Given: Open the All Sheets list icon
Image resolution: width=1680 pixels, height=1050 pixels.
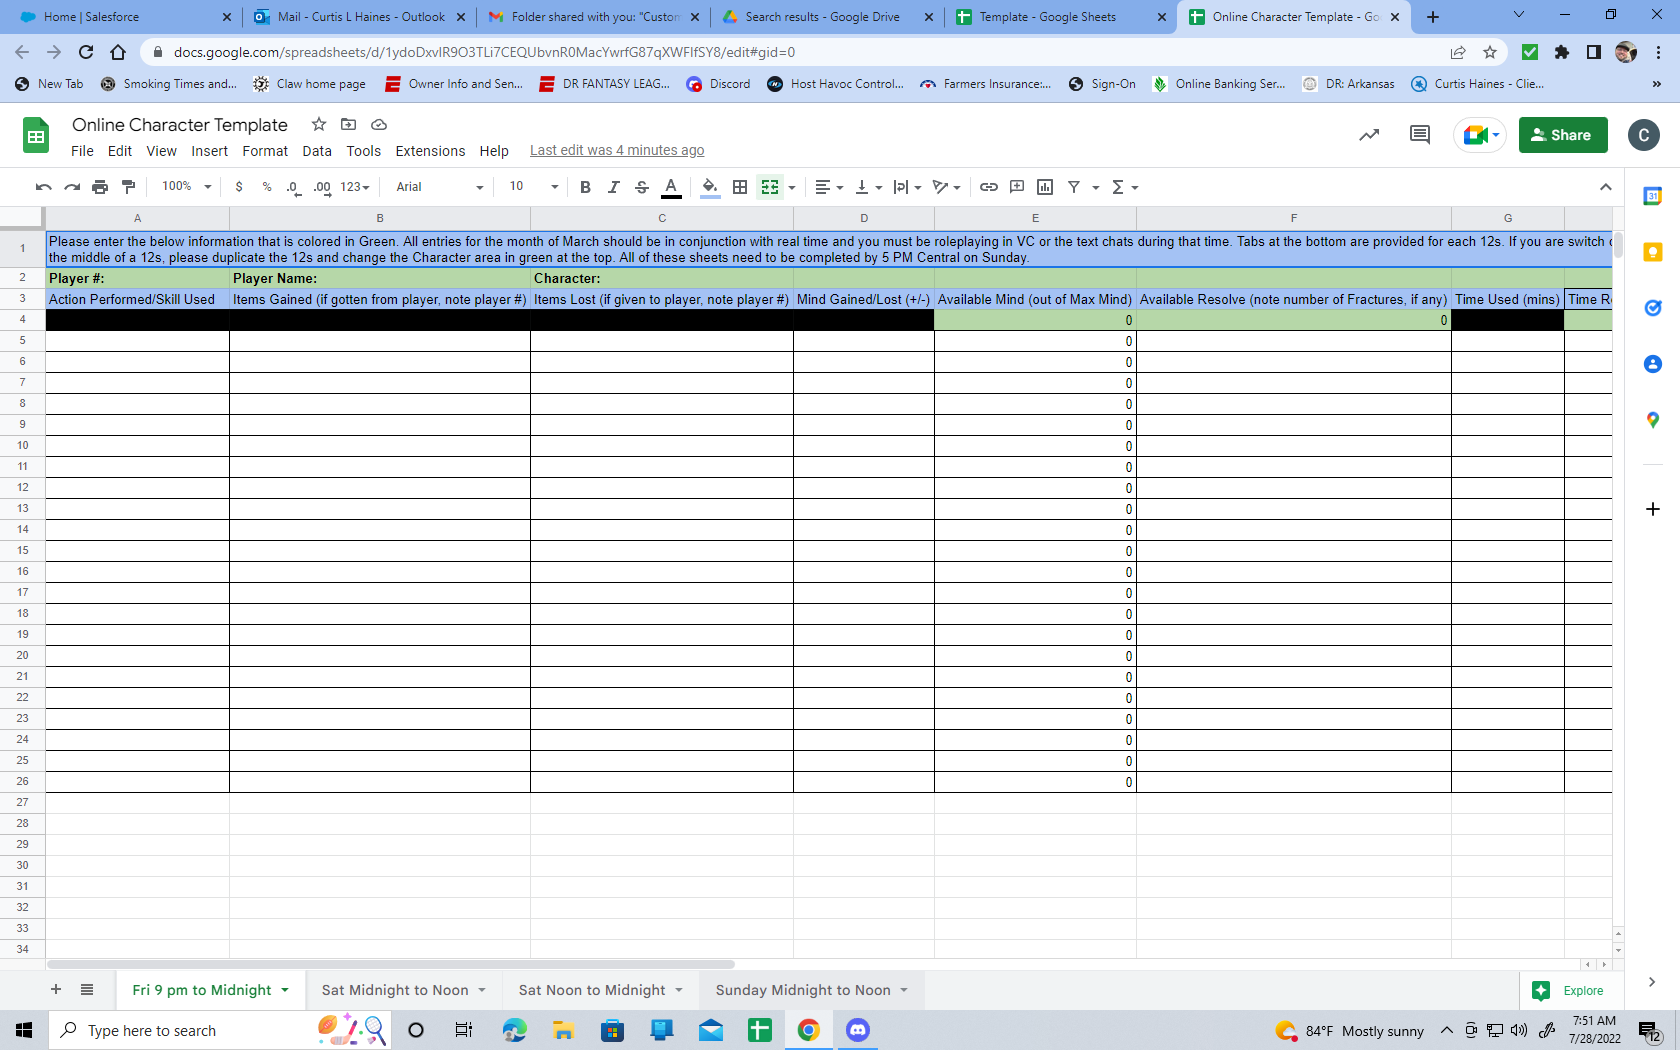Looking at the screenshot, I should 87,990.
